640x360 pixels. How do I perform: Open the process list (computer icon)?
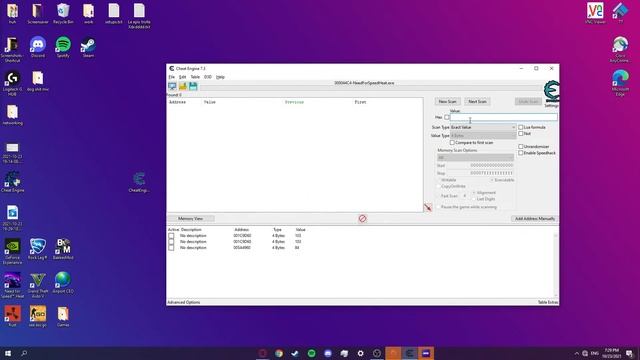click(172, 86)
